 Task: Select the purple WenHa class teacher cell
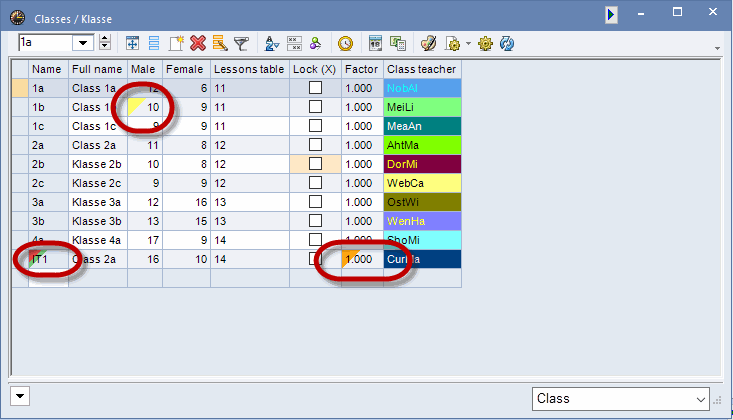point(423,221)
